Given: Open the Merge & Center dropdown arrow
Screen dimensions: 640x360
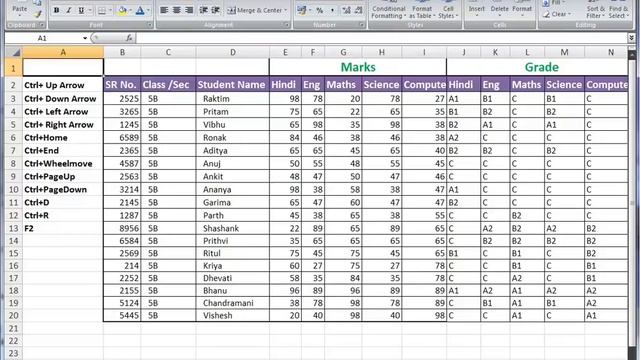Looking at the screenshot, I should (286, 10).
